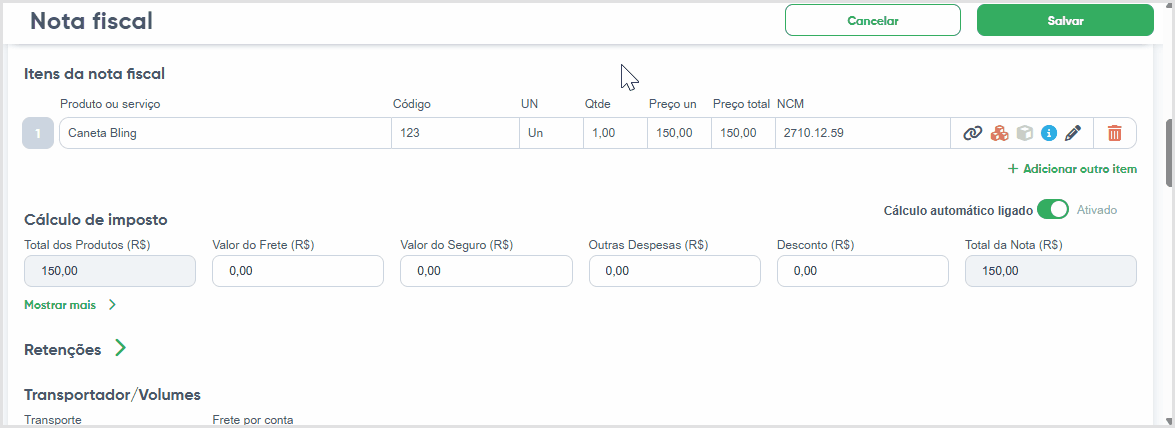This screenshot has height=428, width=1175.
Task: Click Adicionar outro item link
Action: pyautogui.click(x=1072, y=169)
